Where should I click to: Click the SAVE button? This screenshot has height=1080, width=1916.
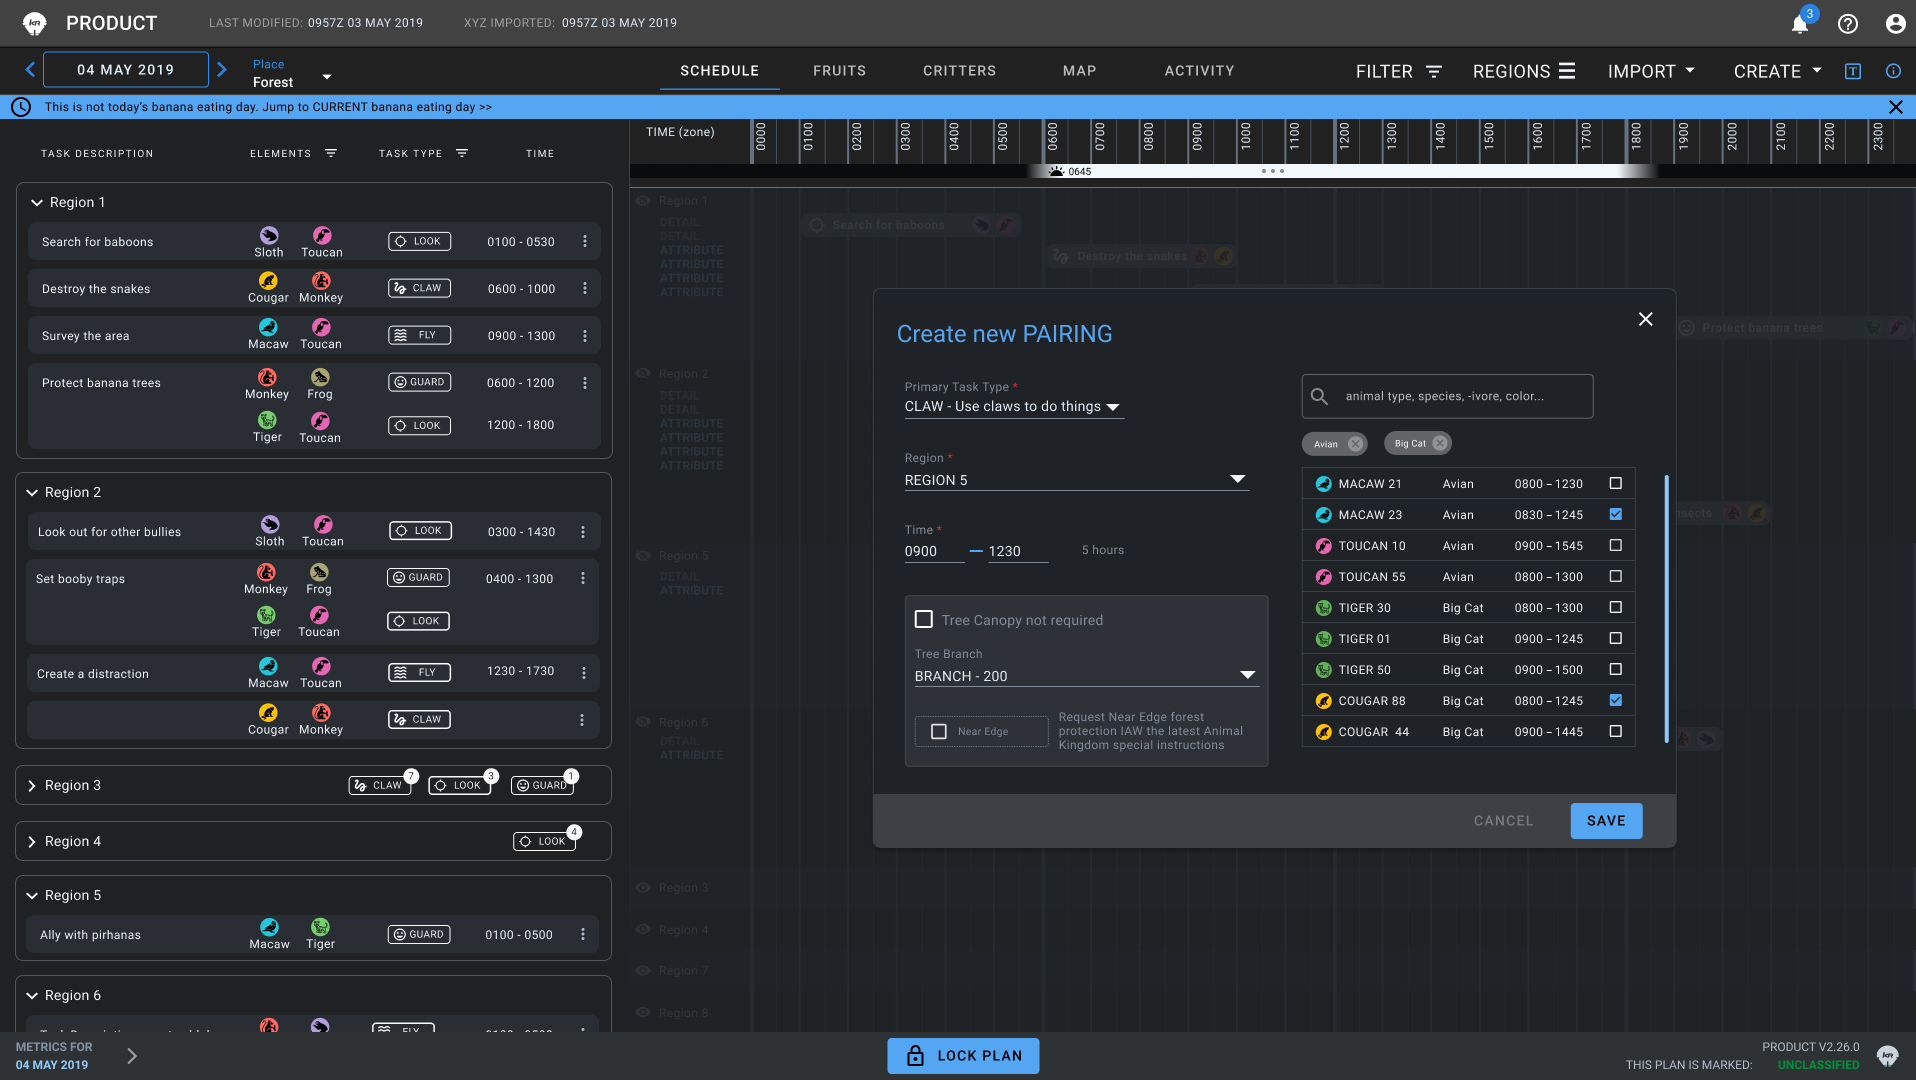tap(1606, 820)
